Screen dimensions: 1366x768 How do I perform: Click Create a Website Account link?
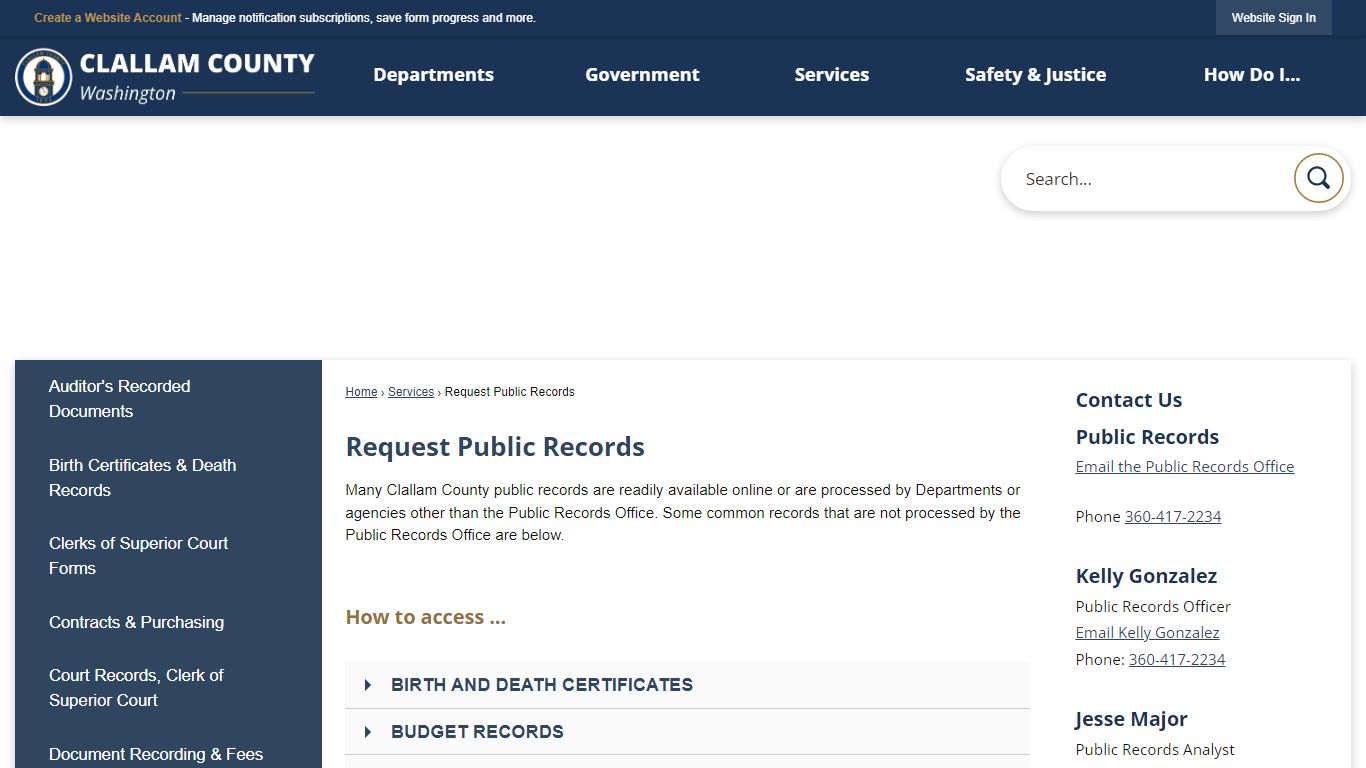108,18
